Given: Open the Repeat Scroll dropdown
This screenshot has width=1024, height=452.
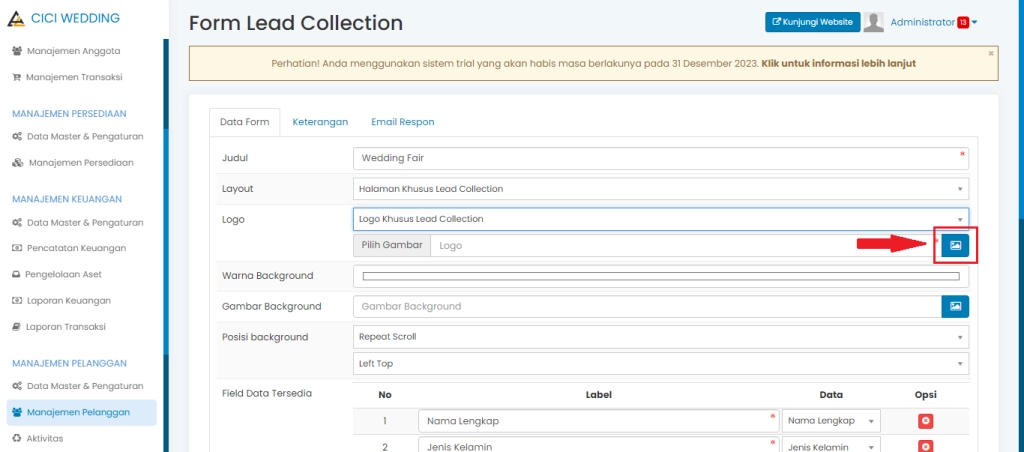Looking at the screenshot, I should pyautogui.click(x=661, y=337).
